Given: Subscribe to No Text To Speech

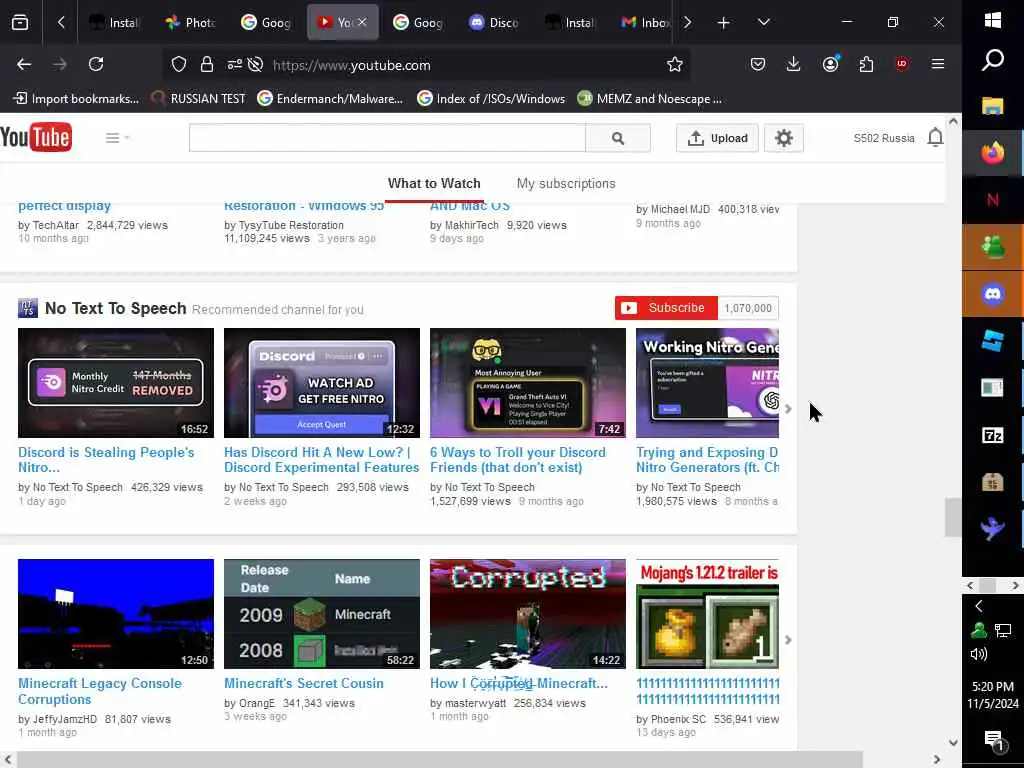Looking at the screenshot, I should coord(666,308).
